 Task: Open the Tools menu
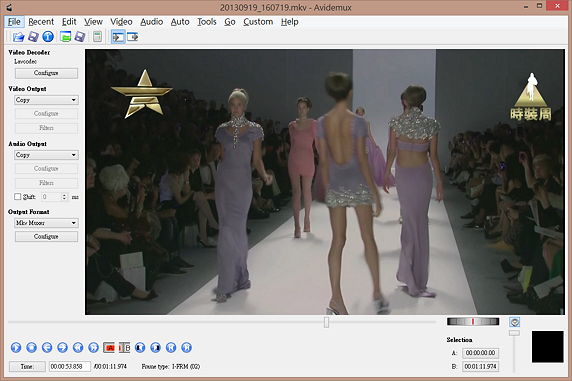coord(206,22)
